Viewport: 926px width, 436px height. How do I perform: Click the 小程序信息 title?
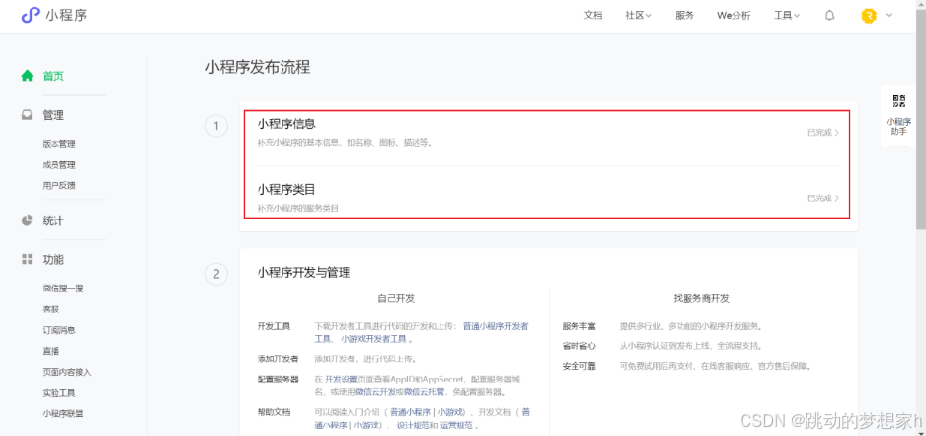tap(286, 124)
